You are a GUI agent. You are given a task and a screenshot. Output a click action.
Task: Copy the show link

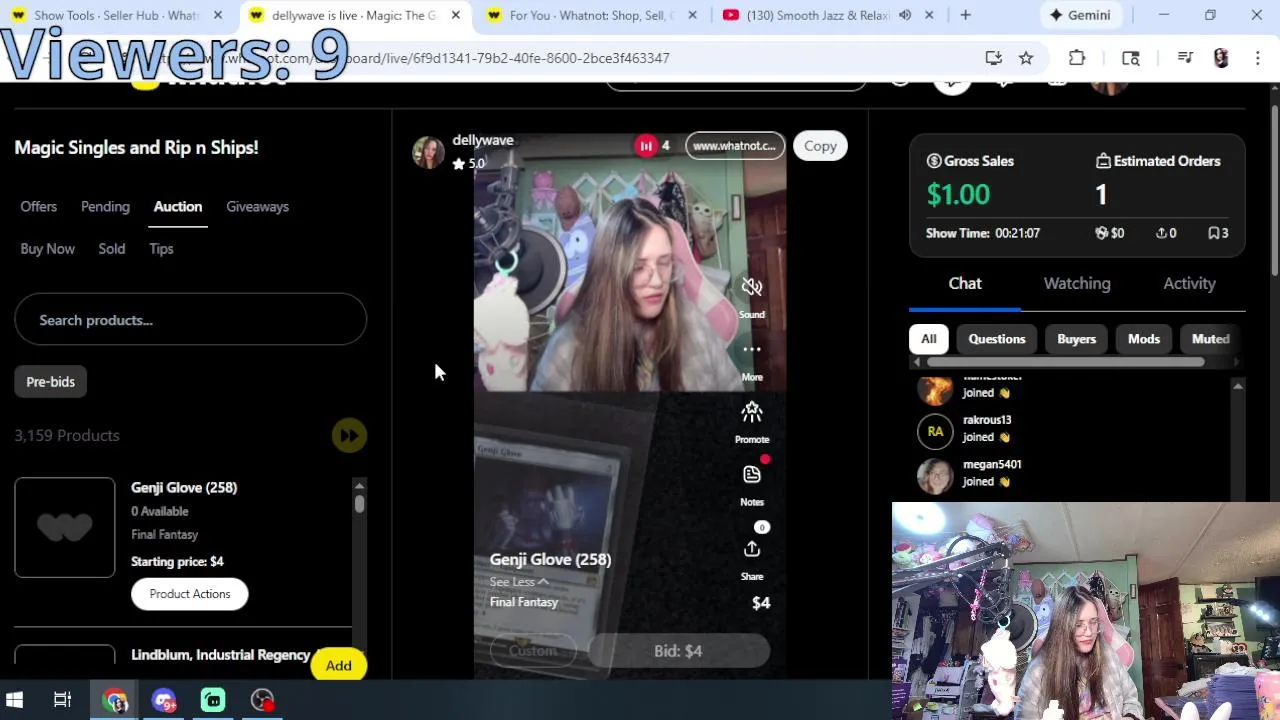[x=820, y=146]
